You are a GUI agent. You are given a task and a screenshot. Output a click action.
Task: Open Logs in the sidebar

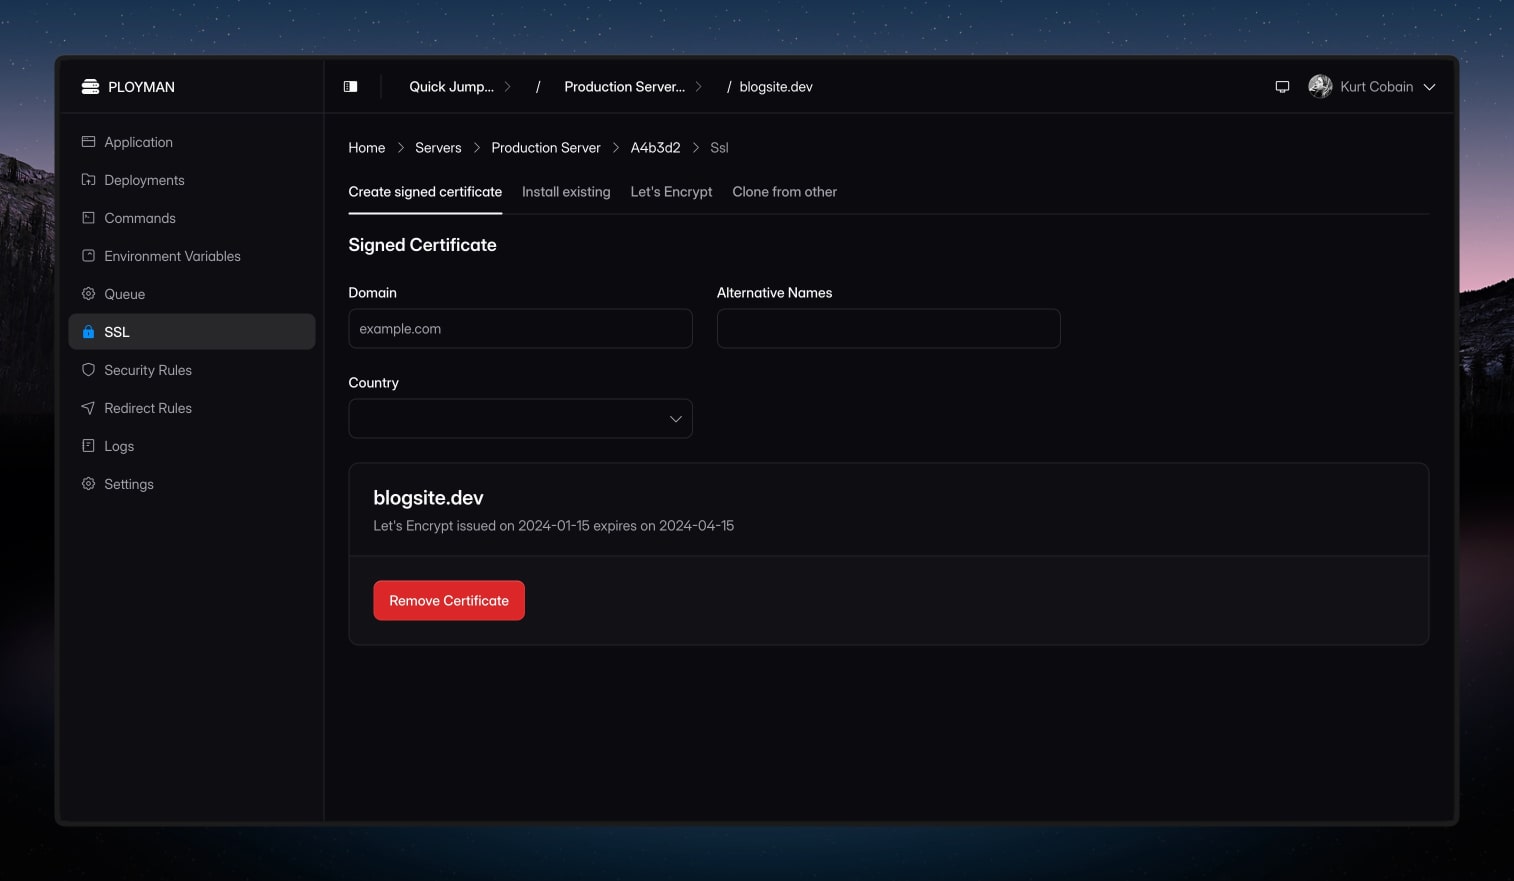tap(192, 446)
